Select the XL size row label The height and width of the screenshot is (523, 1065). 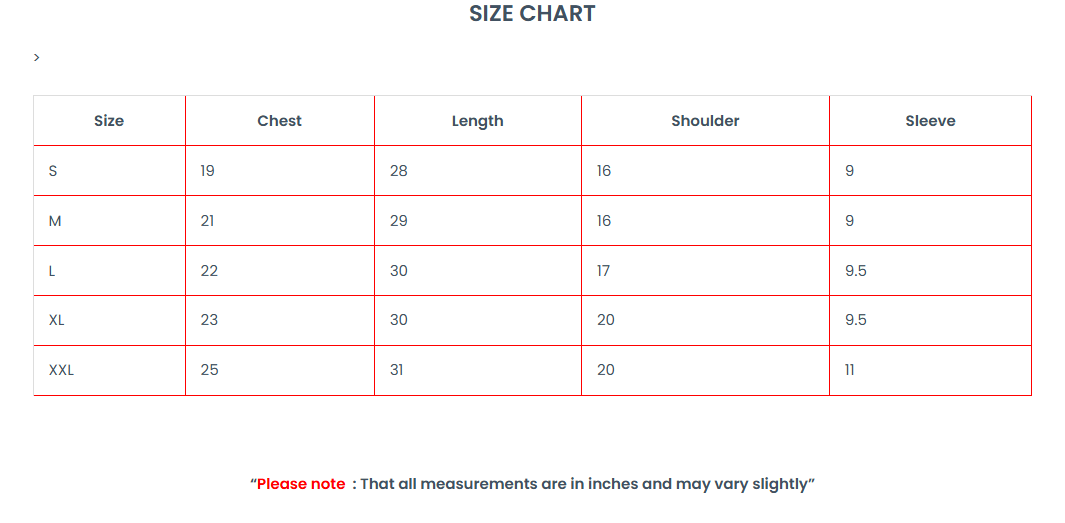57,320
